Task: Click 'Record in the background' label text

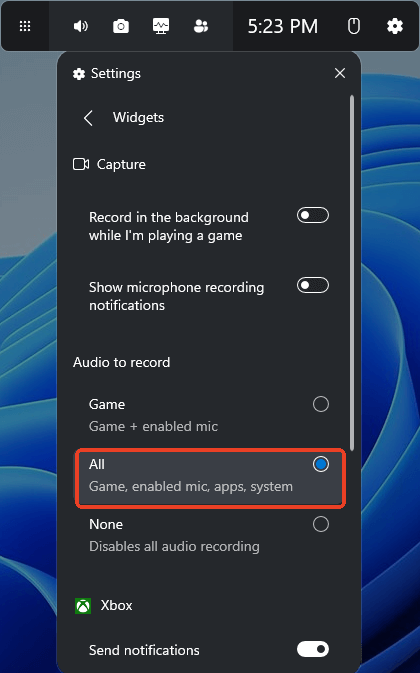Action: point(169,227)
